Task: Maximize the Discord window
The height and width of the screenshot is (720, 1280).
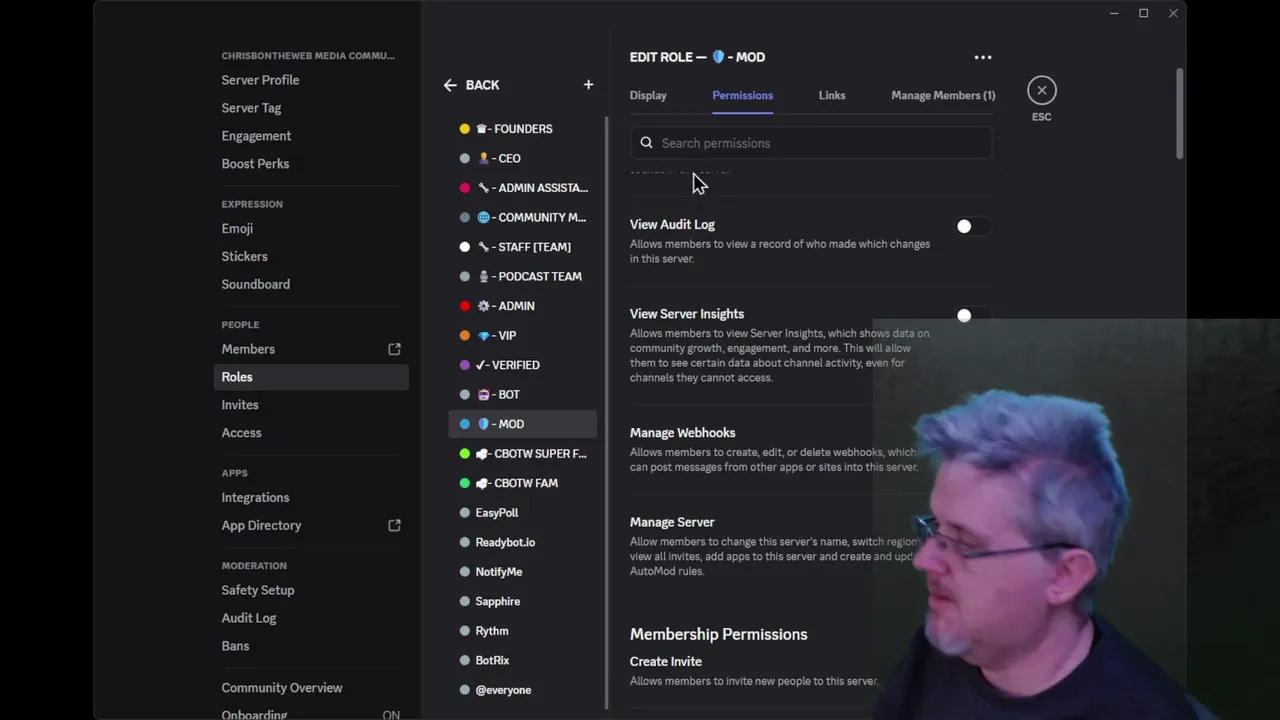Action: (1143, 13)
